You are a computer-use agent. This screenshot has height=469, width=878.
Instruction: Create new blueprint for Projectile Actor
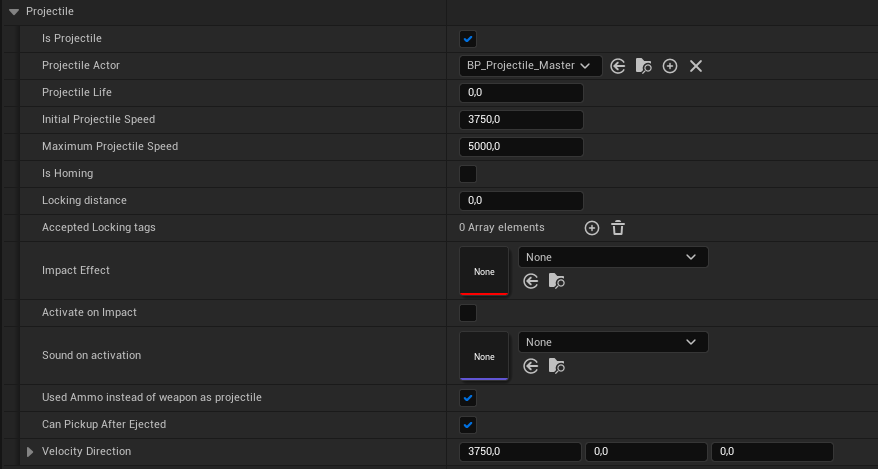click(670, 66)
